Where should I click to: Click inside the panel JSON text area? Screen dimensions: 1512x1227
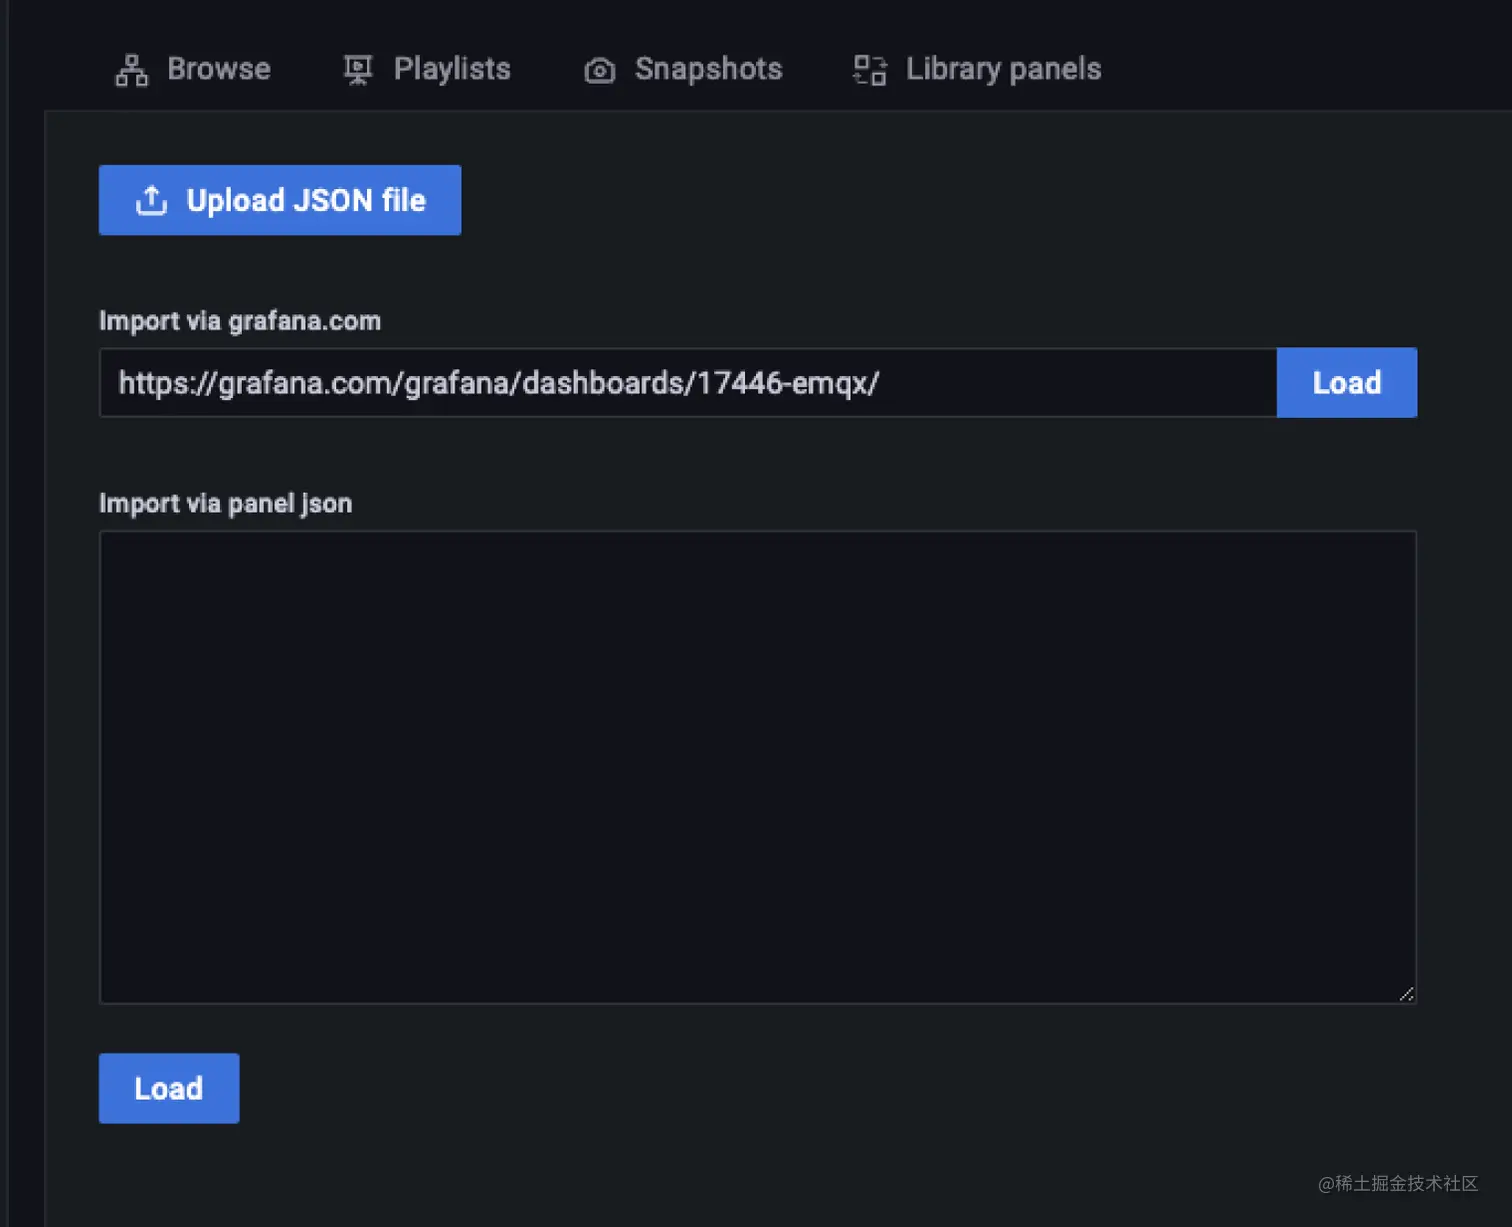(x=757, y=767)
